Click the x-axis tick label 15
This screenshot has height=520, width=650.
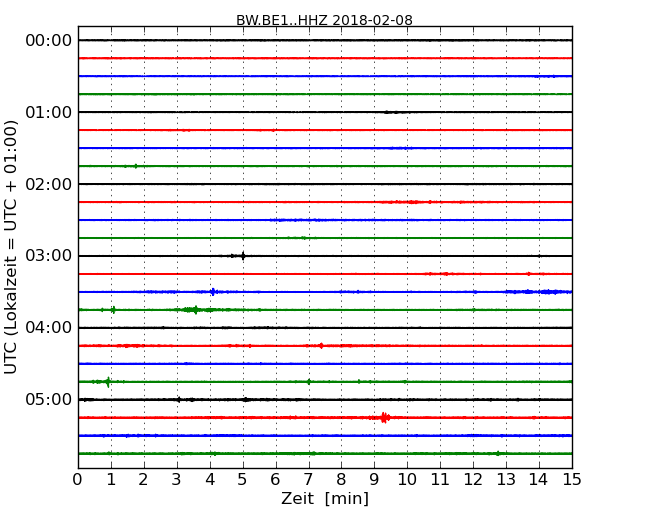click(572, 480)
